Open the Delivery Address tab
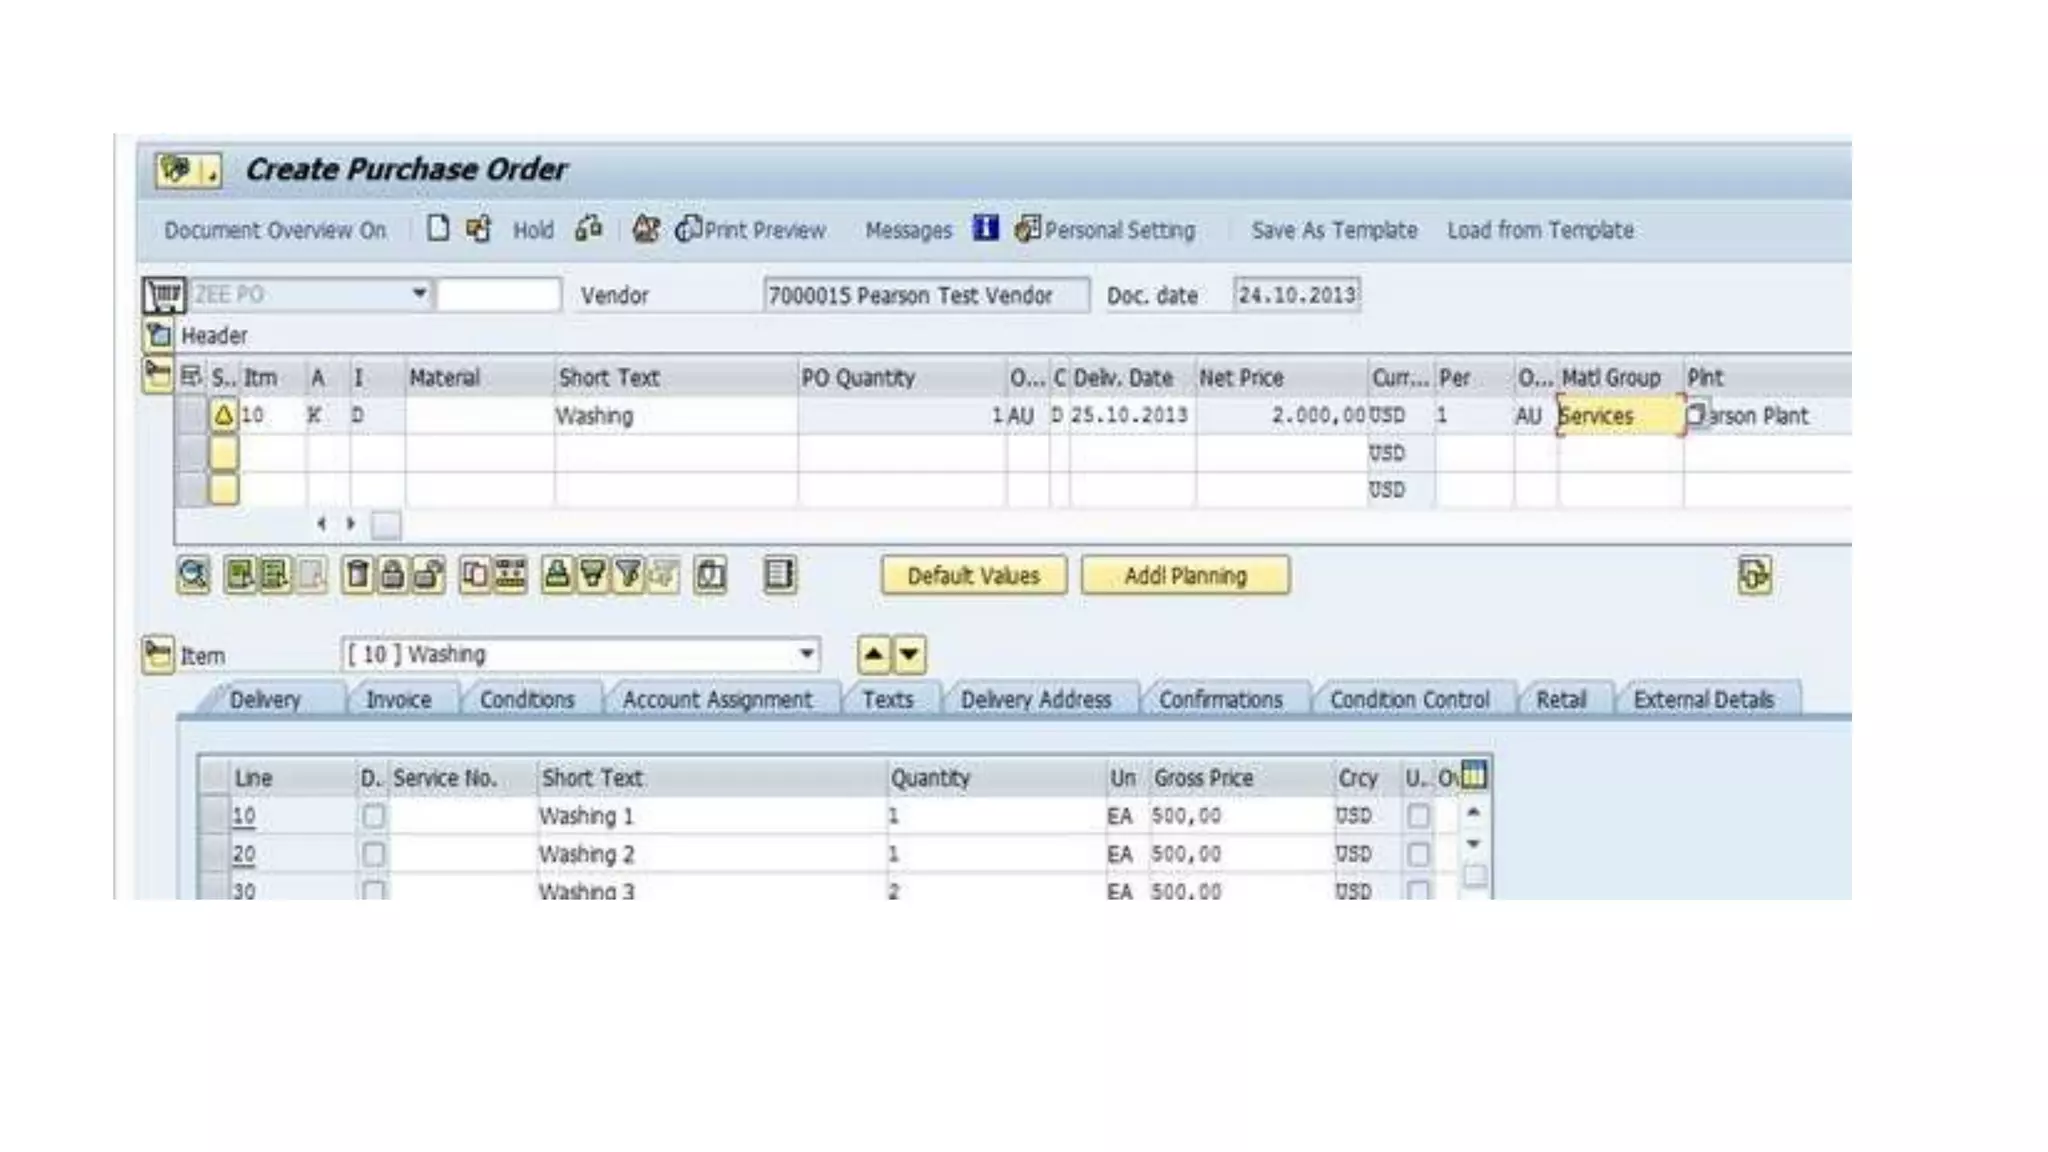 tap(1035, 700)
